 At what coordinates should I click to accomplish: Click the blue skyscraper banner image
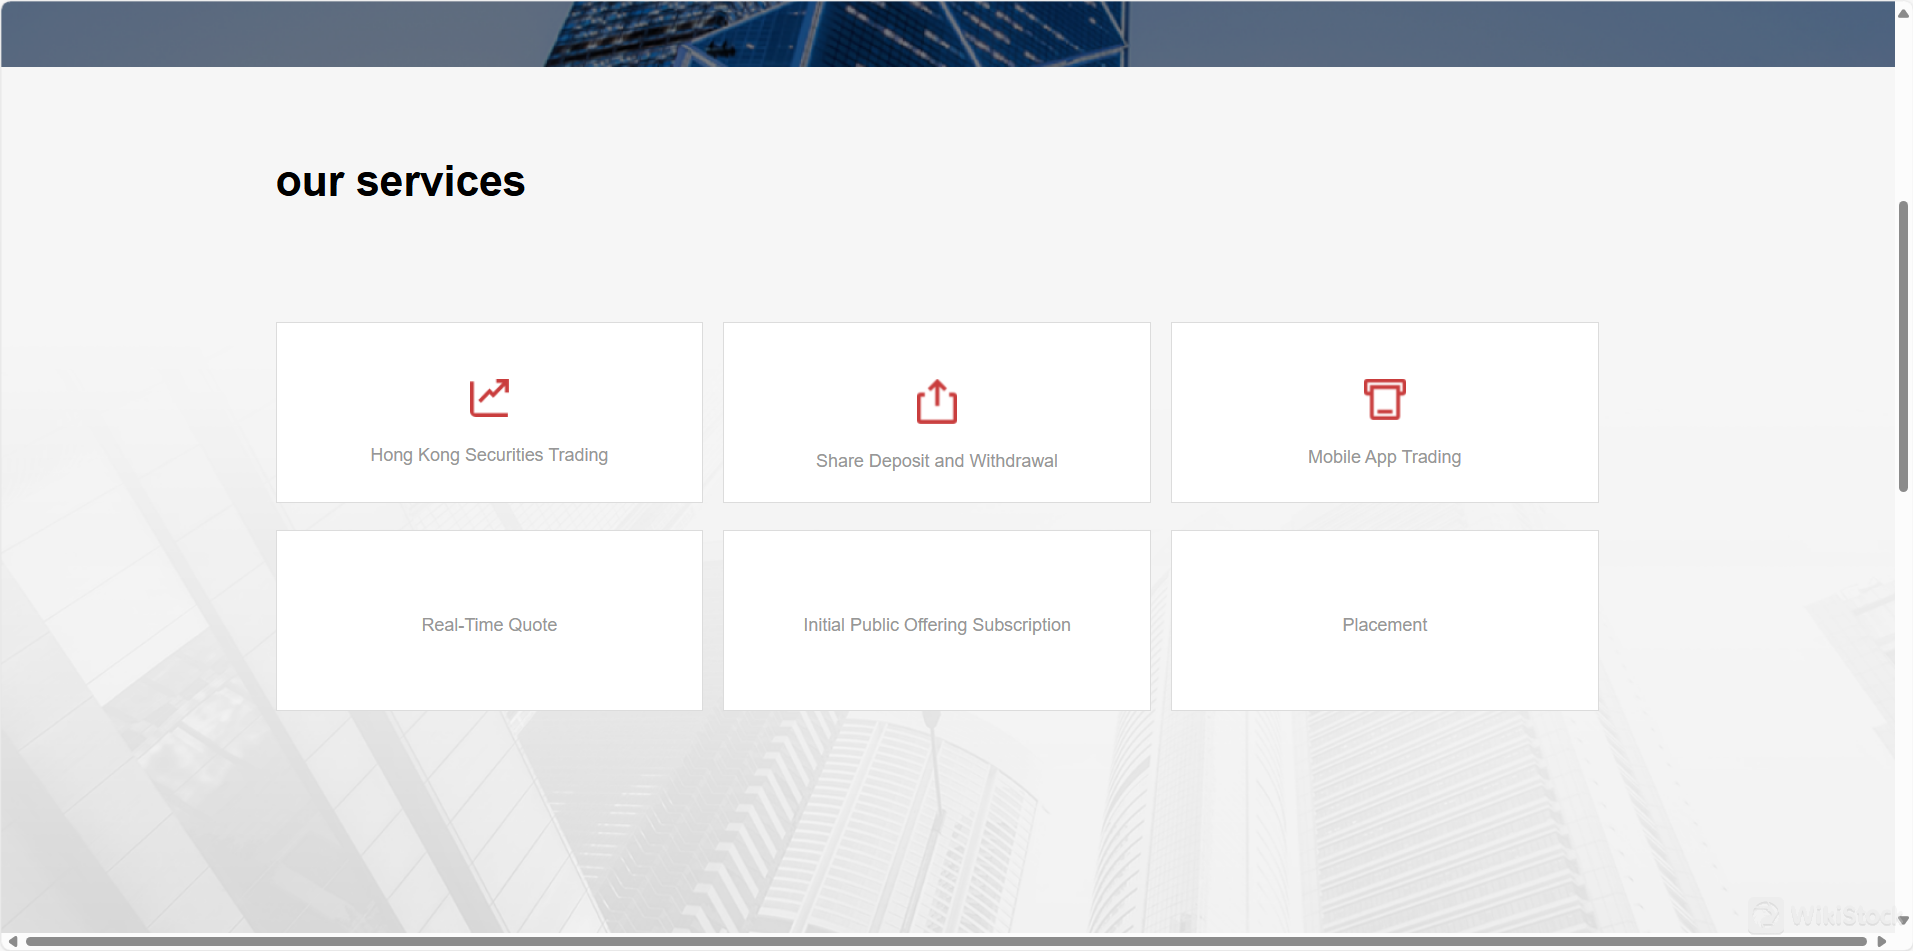[836, 34]
